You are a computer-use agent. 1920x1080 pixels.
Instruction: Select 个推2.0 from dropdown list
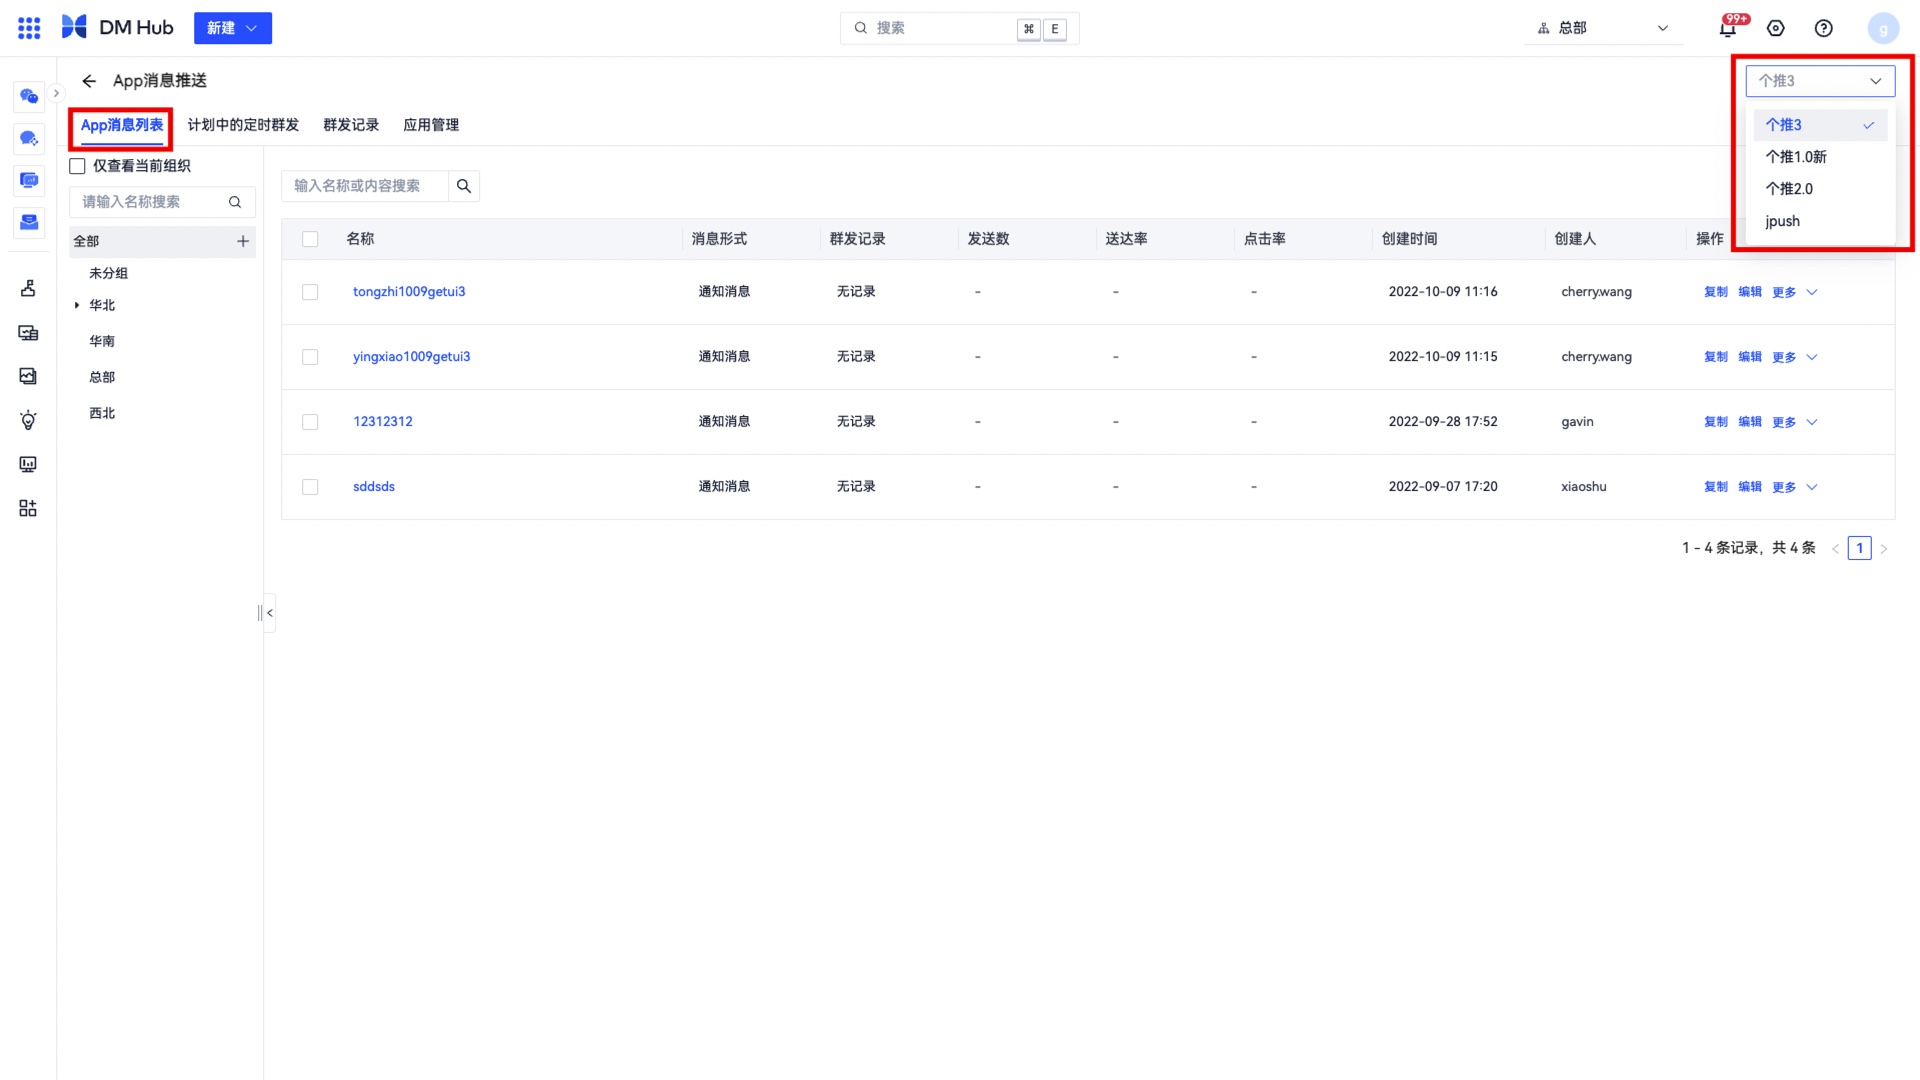1820,189
